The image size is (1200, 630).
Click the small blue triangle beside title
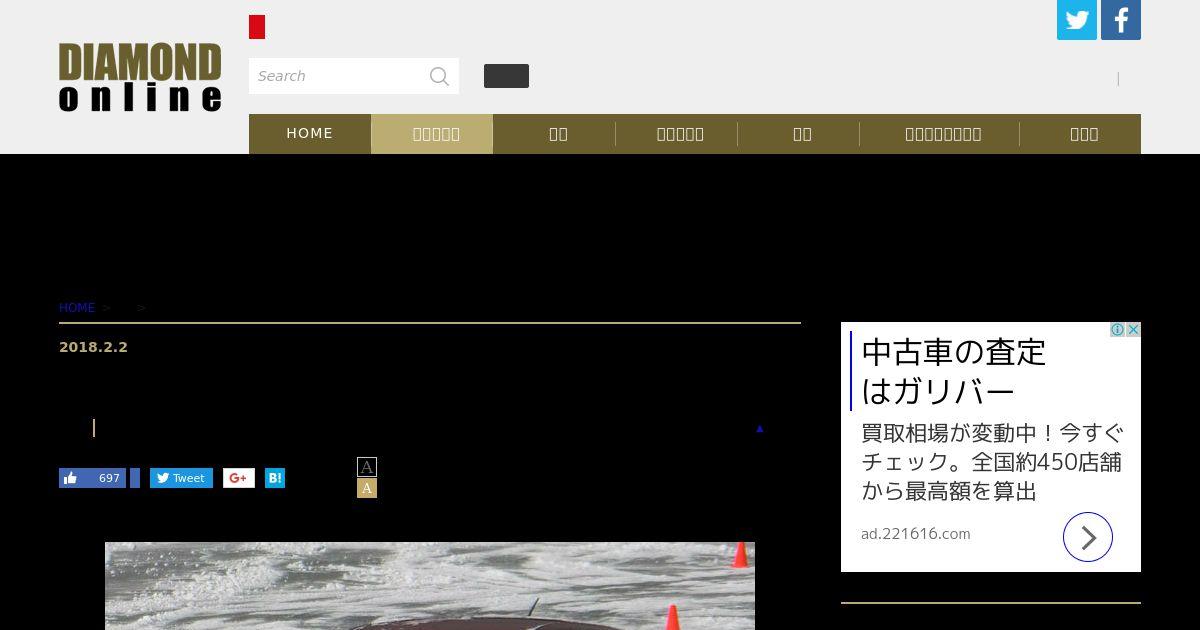pos(760,429)
